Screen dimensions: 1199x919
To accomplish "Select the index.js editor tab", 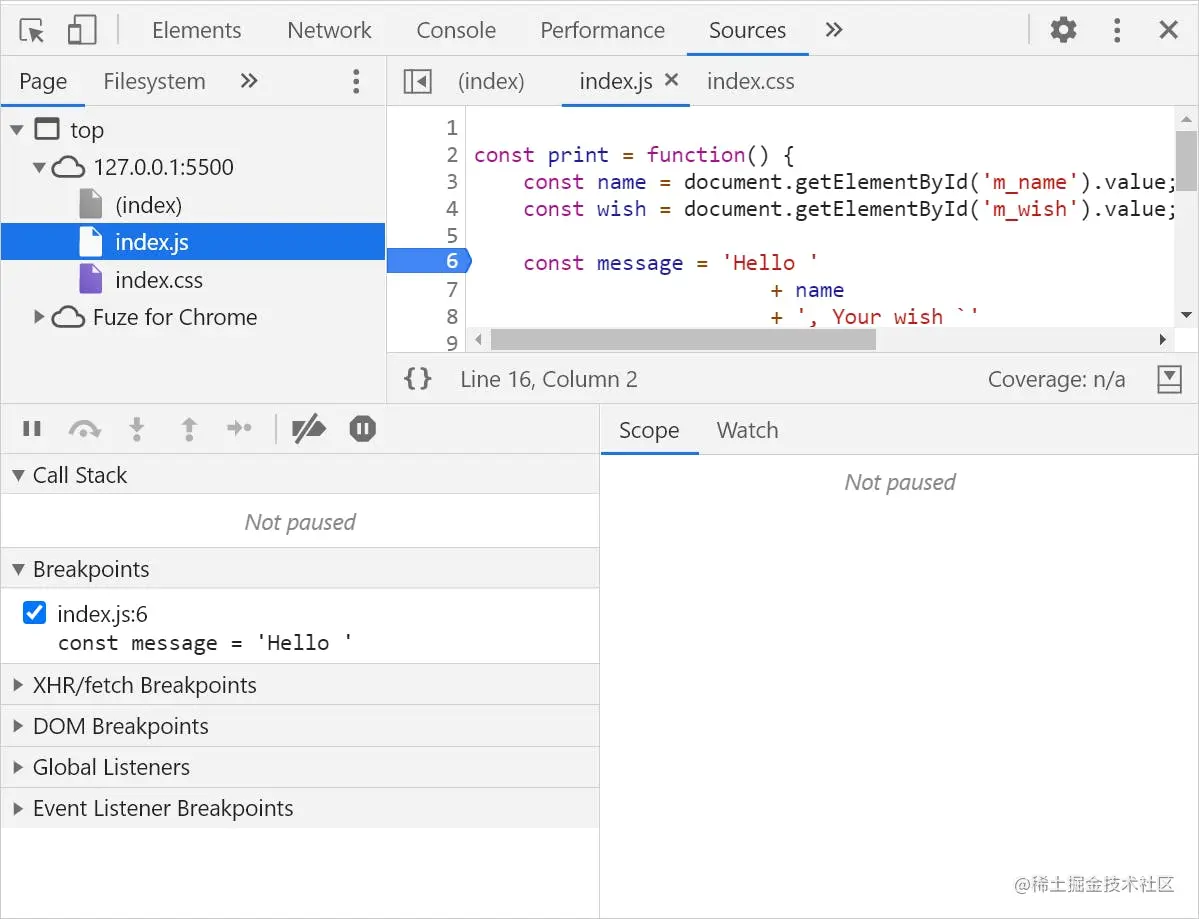I will coord(616,81).
